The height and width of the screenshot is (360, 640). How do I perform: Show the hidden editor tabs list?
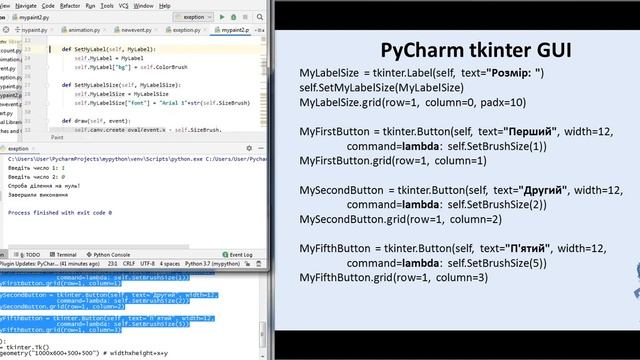[260, 30]
